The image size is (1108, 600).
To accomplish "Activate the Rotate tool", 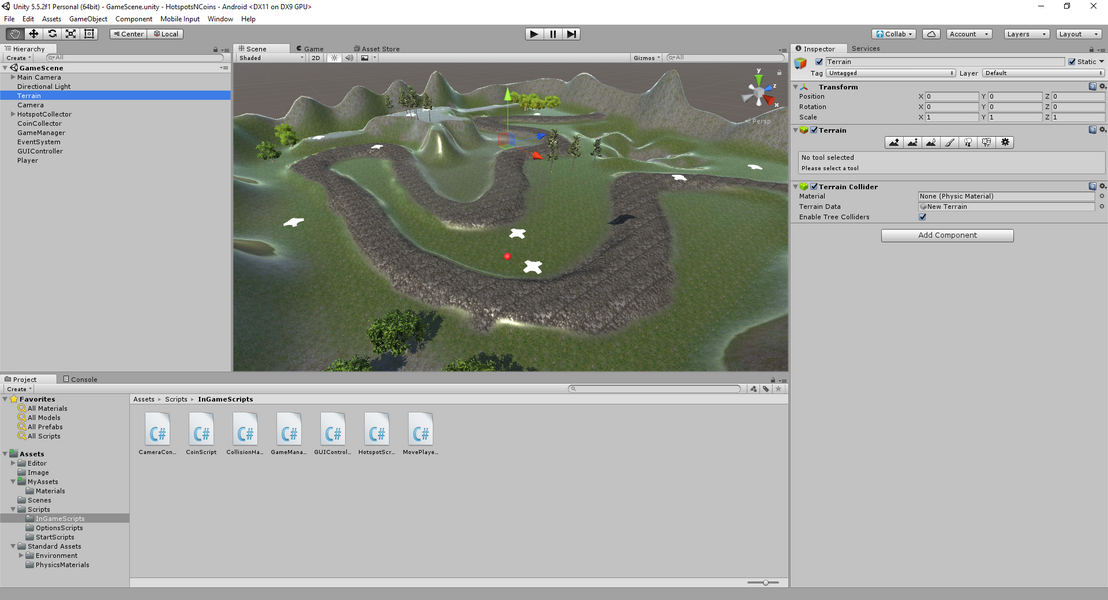I will pyautogui.click(x=52, y=34).
